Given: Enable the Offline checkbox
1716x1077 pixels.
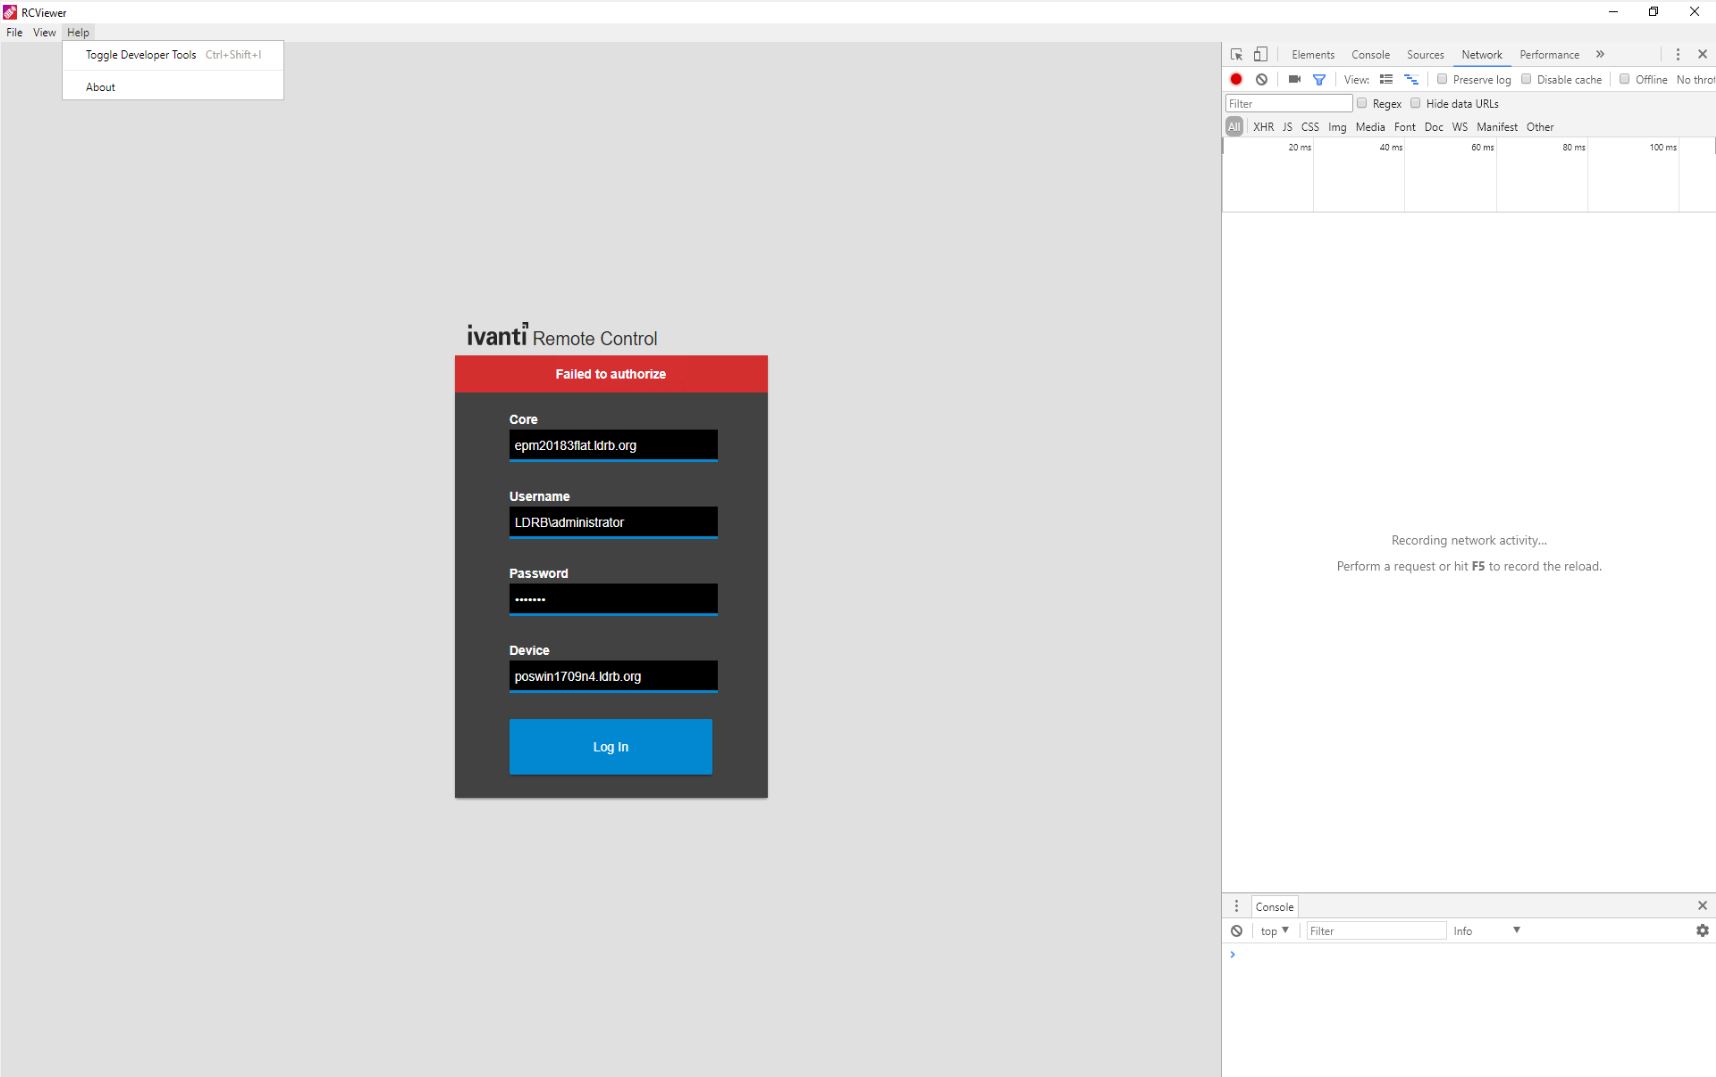Looking at the screenshot, I should [x=1624, y=79].
